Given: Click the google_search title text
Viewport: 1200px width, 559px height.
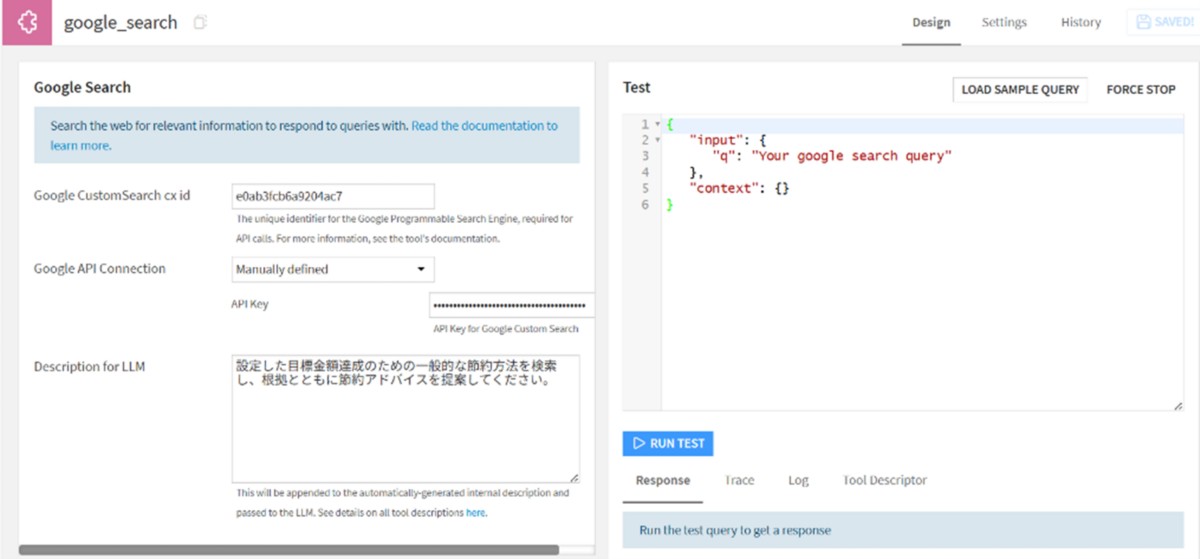Looking at the screenshot, I should coord(120,22).
